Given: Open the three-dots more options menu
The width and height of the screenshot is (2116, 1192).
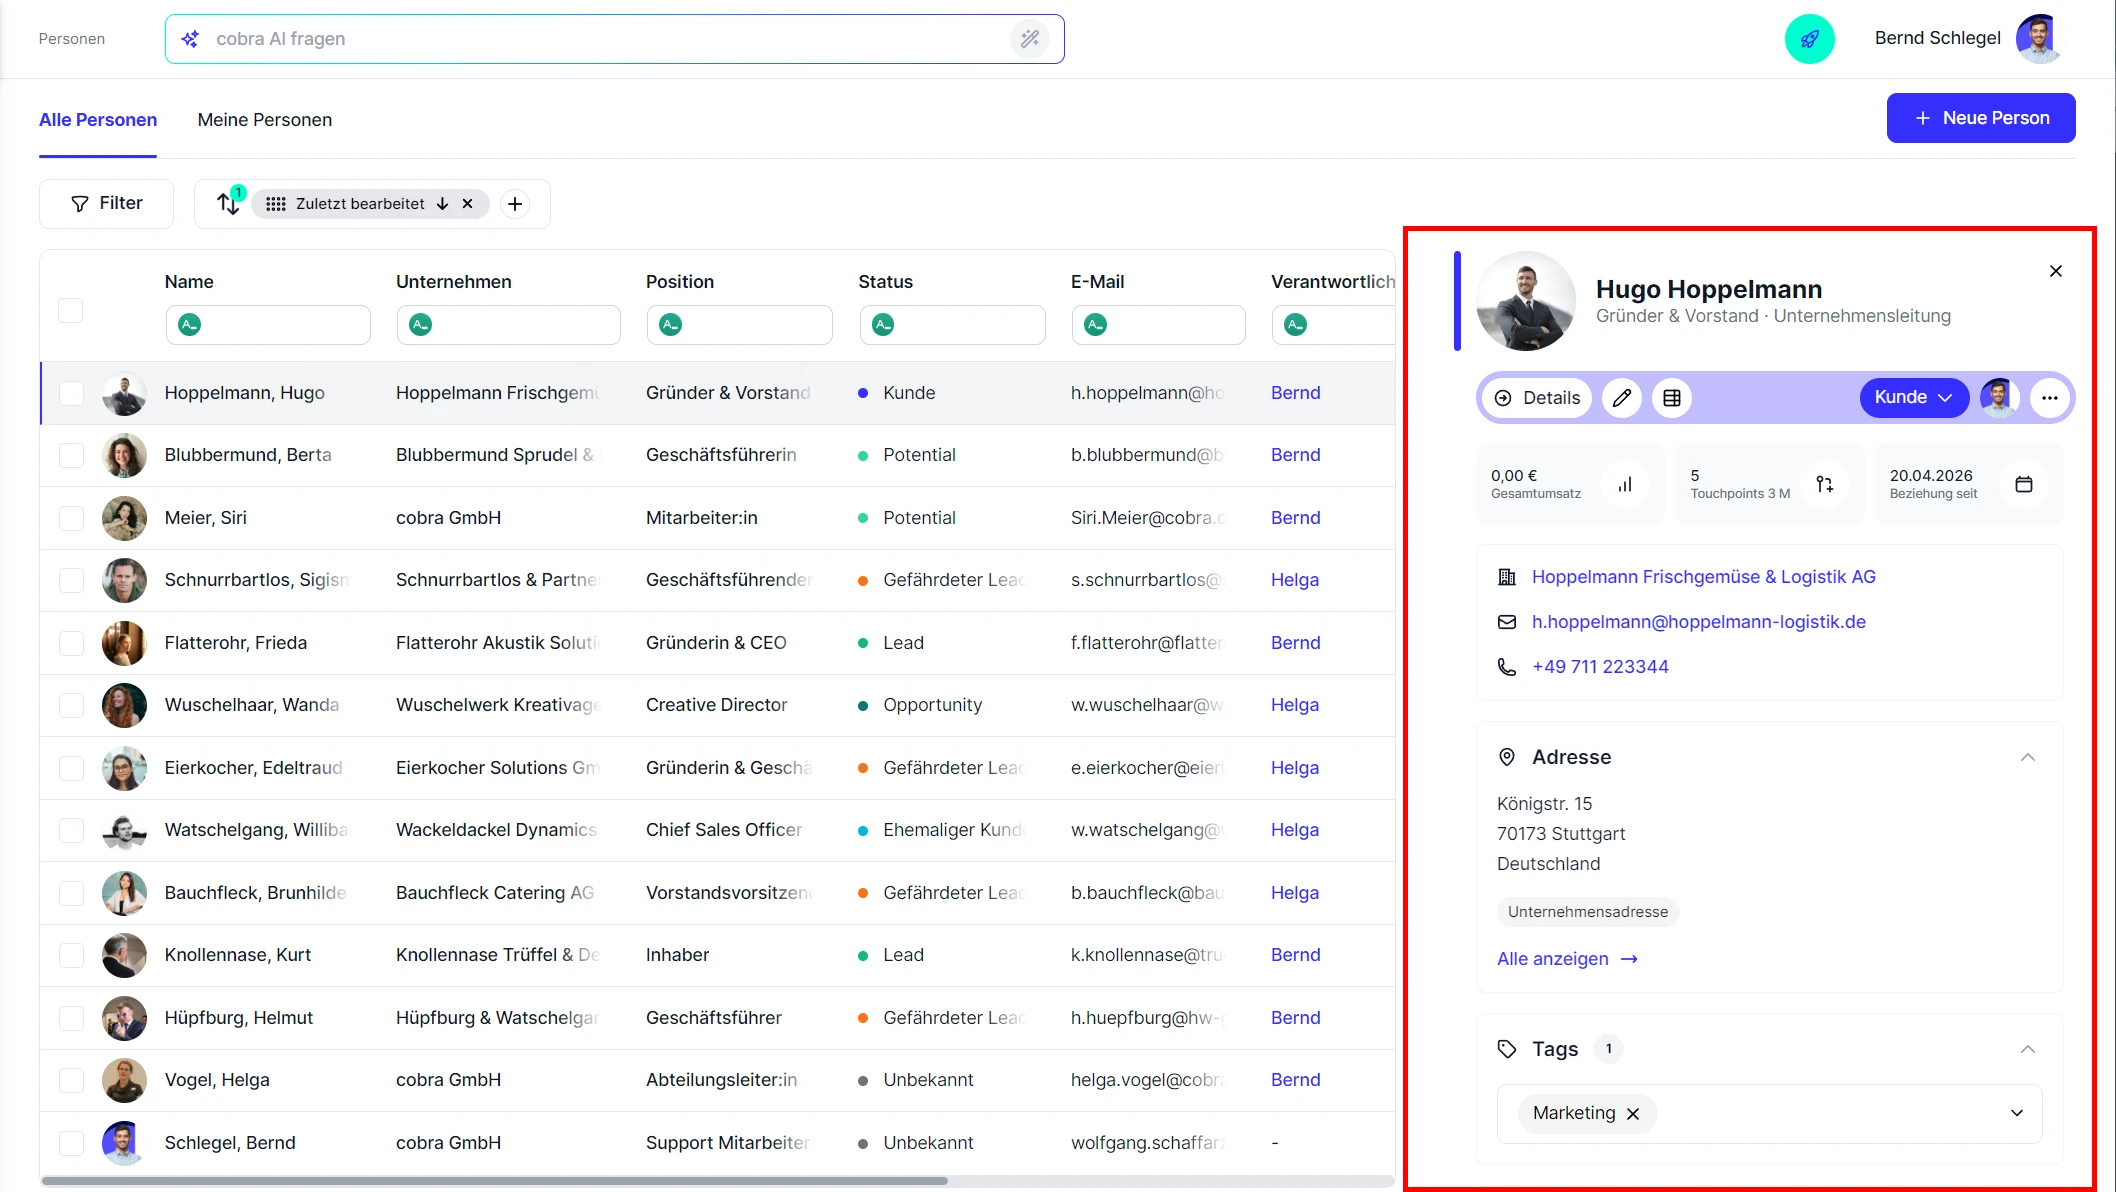Looking at the screenshot, I should [x=2050, y=398].
